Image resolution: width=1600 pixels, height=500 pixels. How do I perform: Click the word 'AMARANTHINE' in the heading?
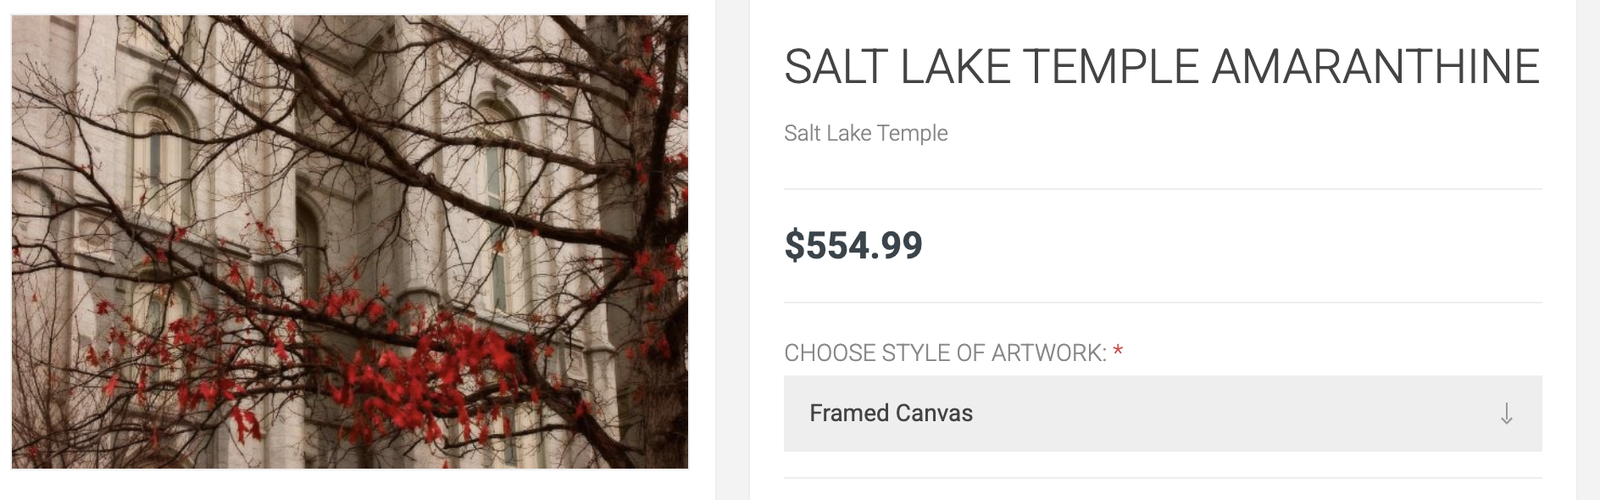pyautogui.click(x=1375, y=67)
